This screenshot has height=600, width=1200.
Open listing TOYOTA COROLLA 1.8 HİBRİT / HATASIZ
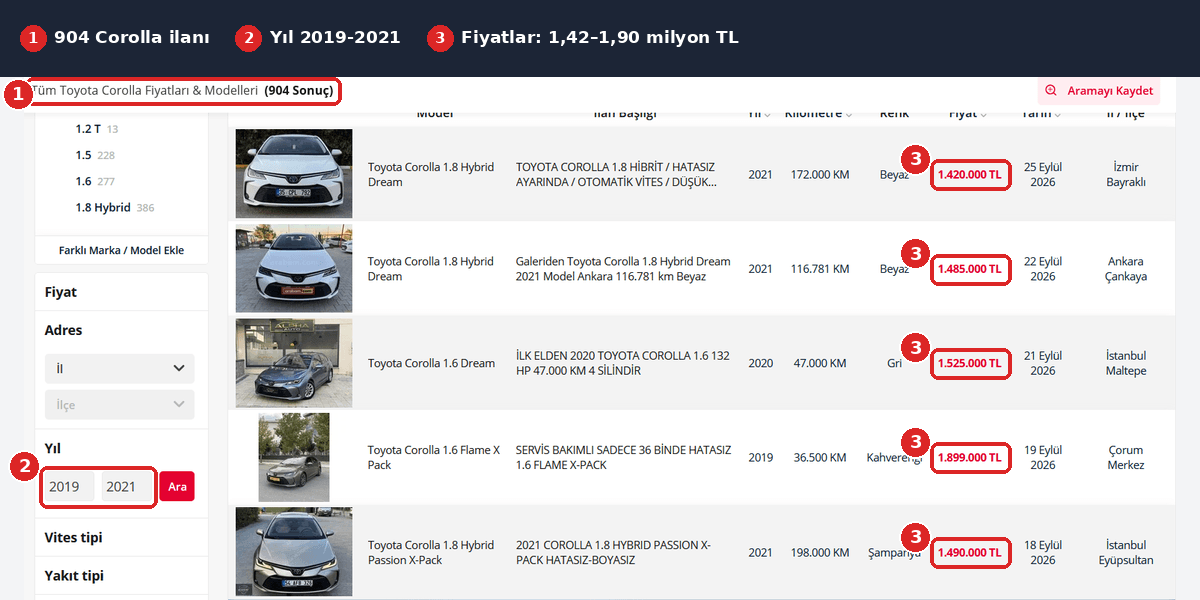[616, 174]
